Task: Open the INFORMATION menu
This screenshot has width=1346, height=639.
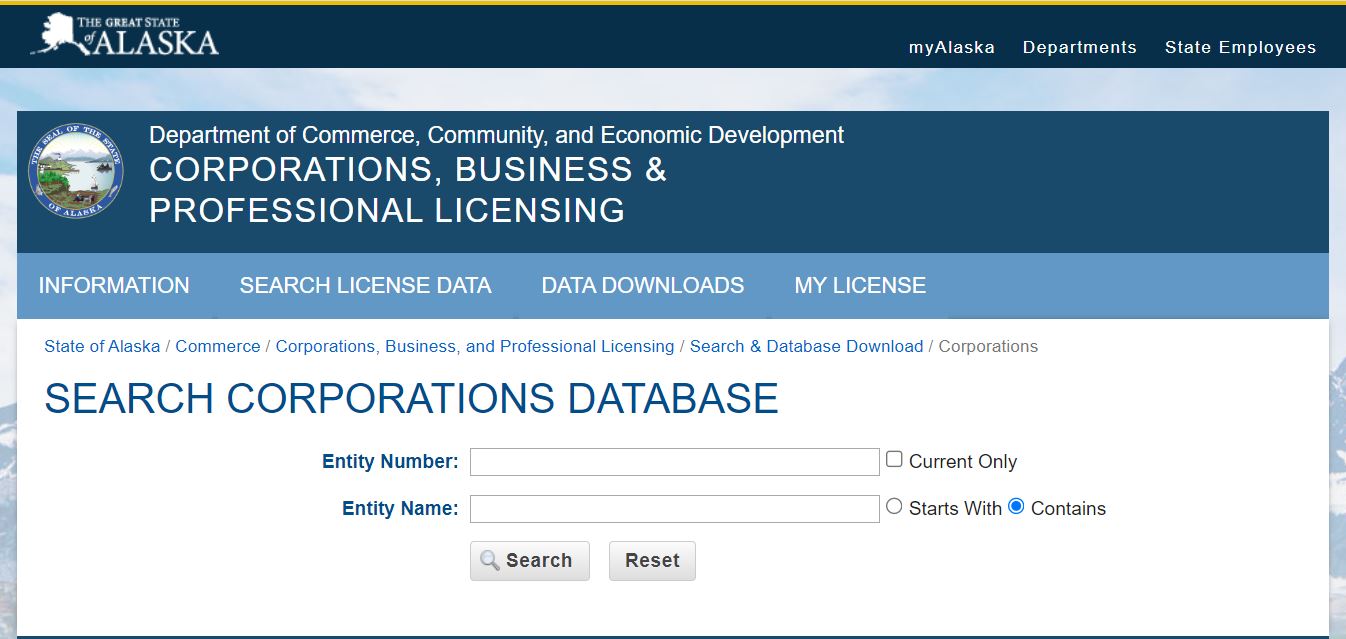Action: [x=114, y=286]
